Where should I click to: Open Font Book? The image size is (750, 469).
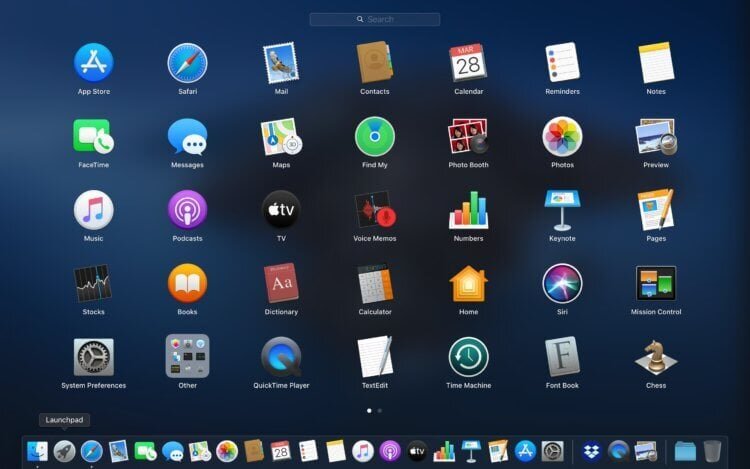pos(562,357)
